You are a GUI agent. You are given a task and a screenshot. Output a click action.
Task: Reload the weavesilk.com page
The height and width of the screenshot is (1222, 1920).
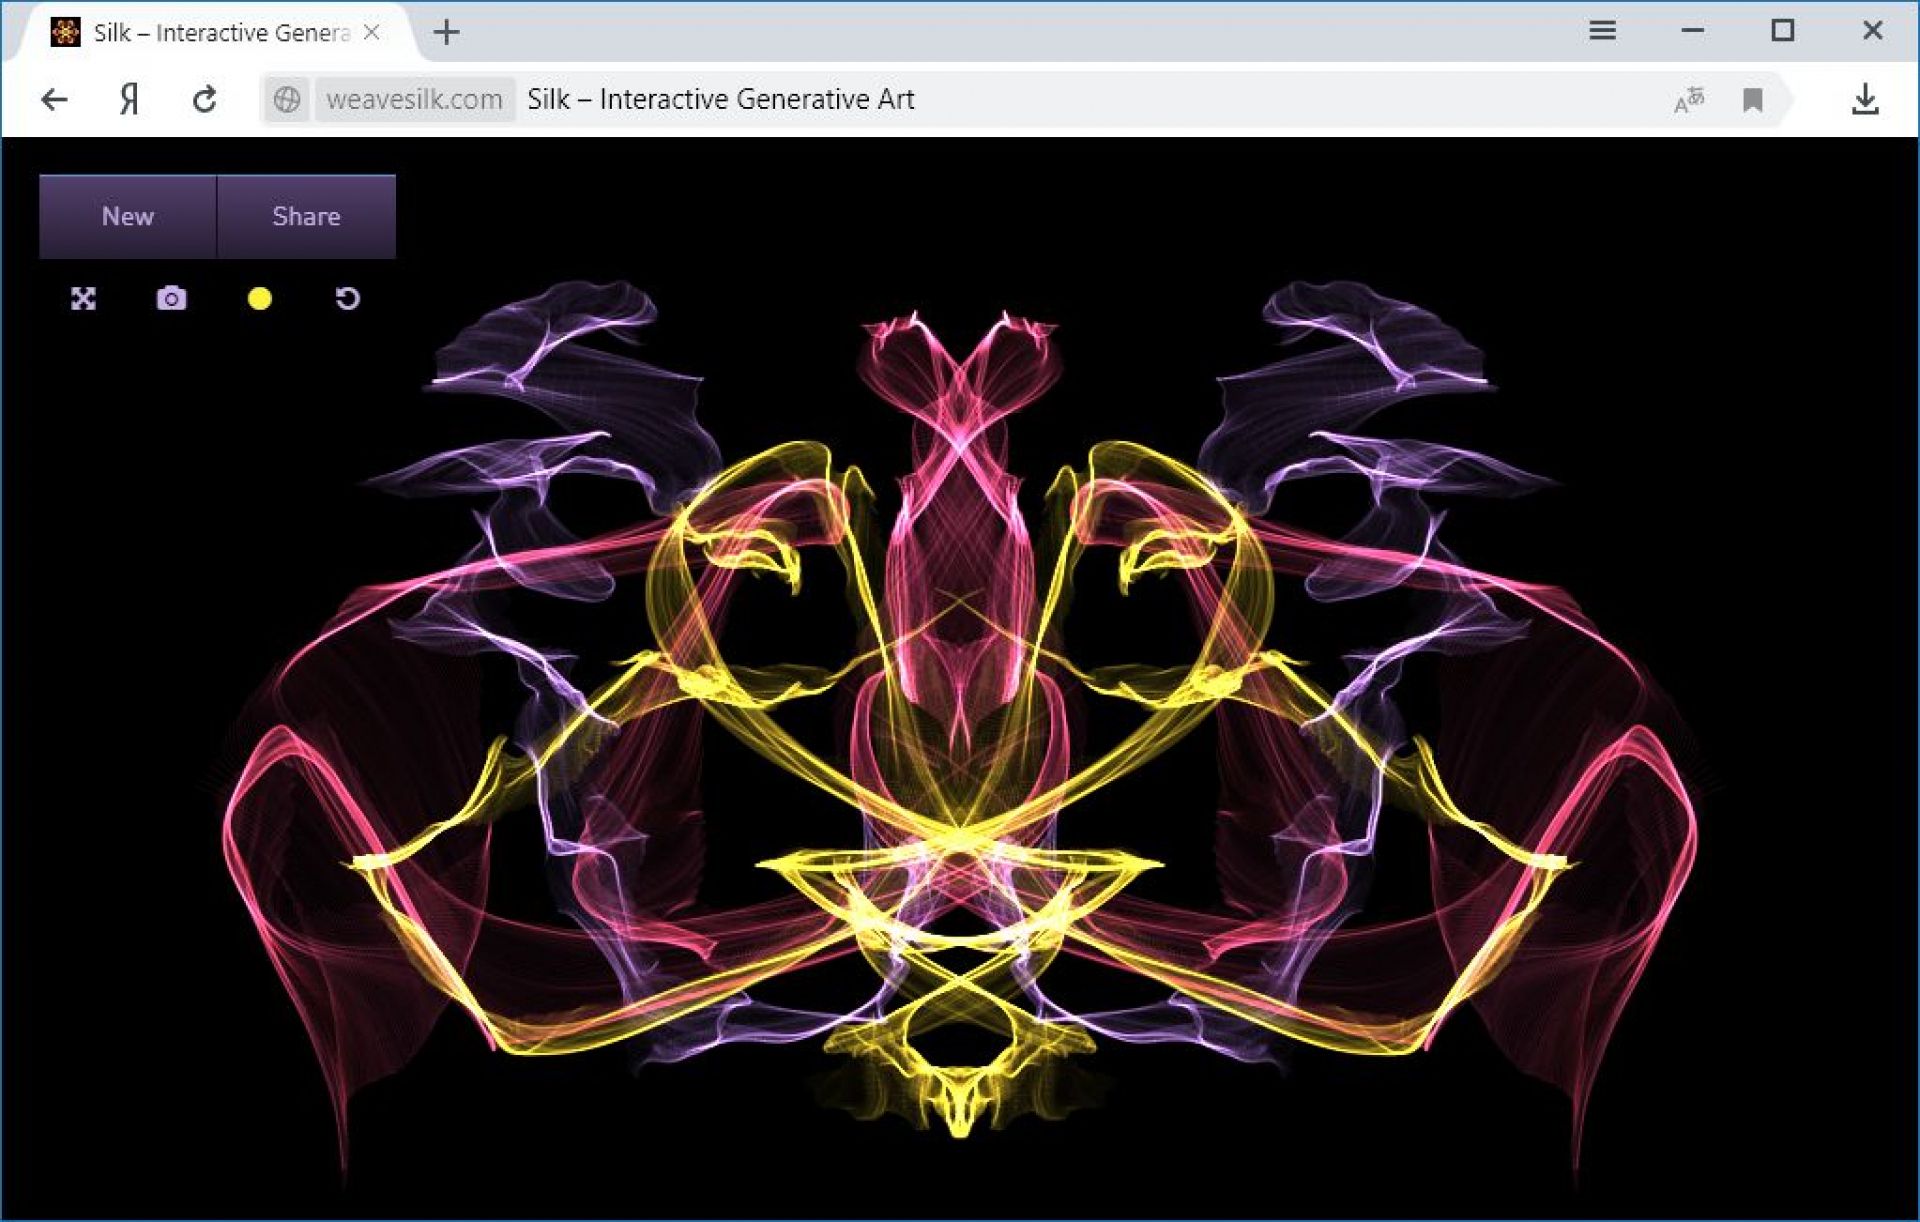click(205, 99)
